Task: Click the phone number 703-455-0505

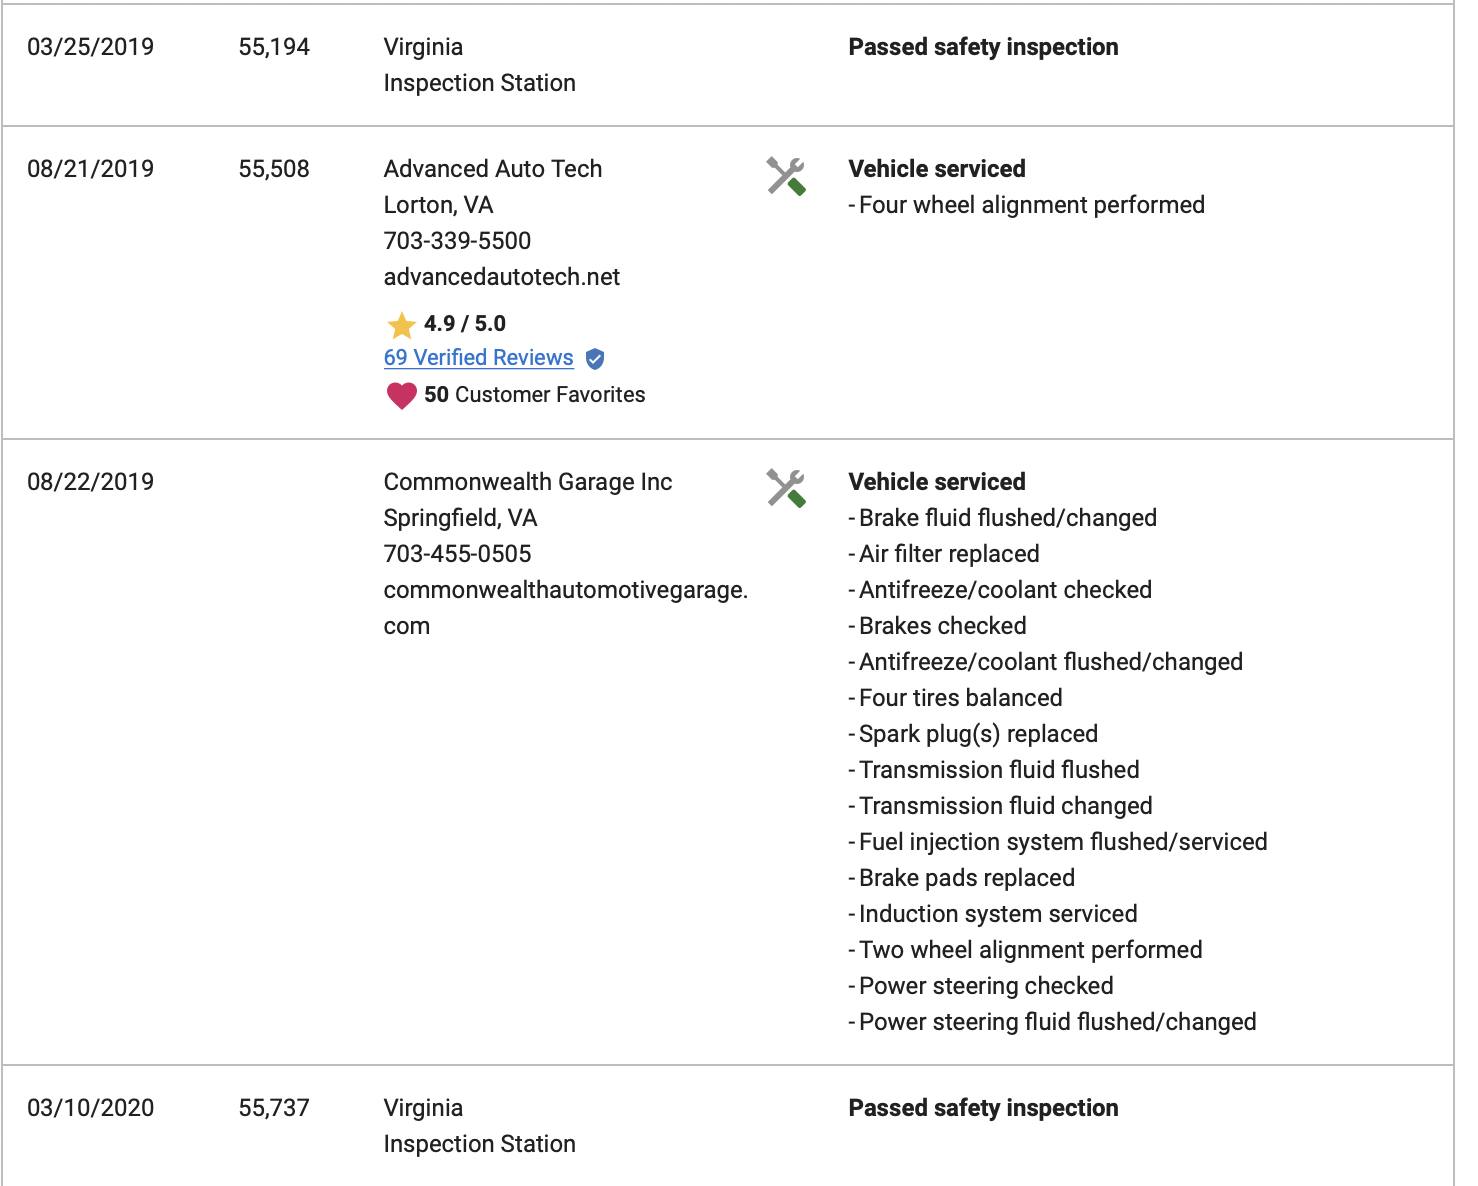Action: pos(457,554)
